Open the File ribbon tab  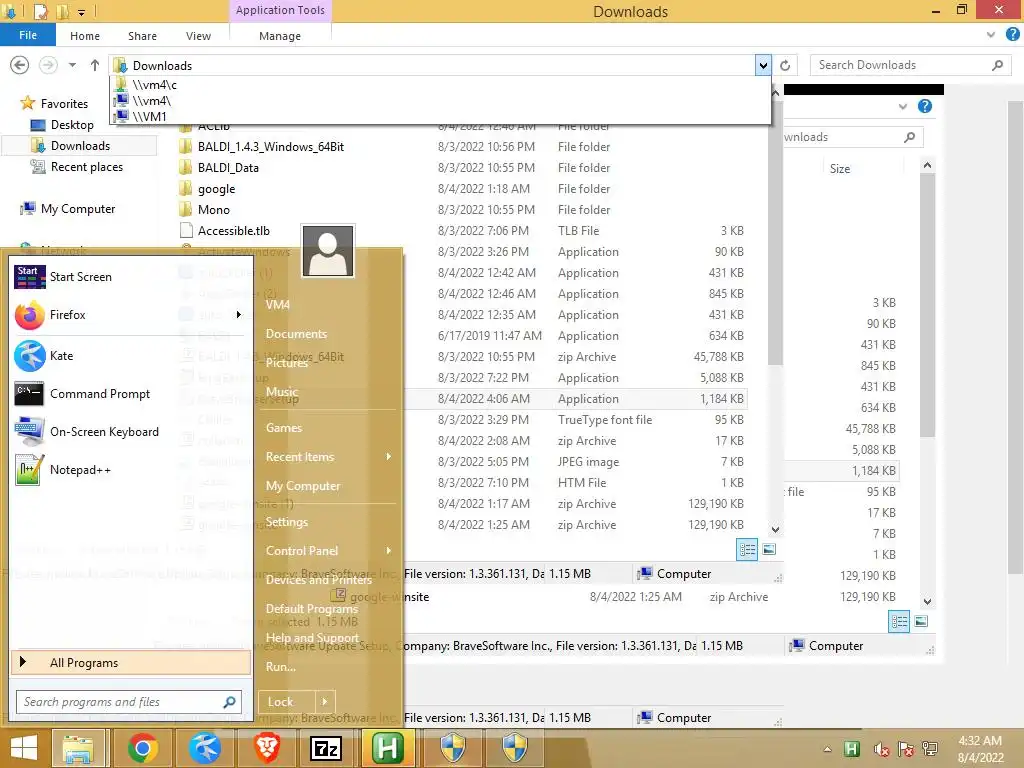[28, 35]
